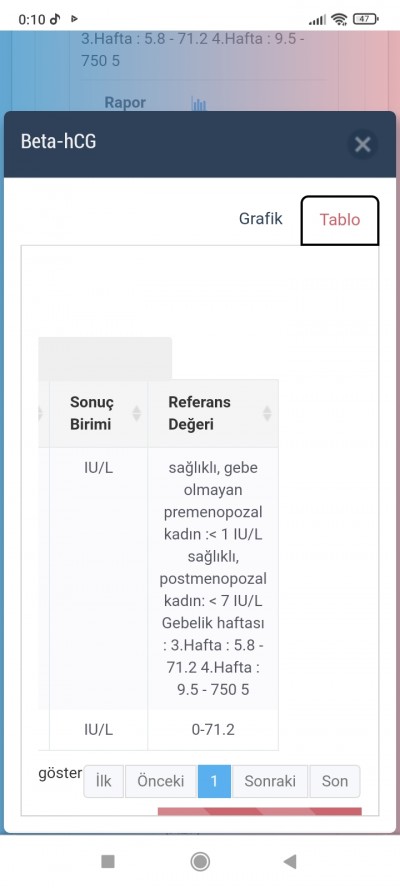Go to İlk page

[x=104, y=781]
